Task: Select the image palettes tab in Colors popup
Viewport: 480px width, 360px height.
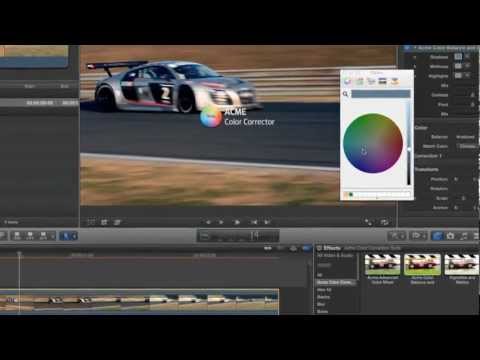Action: click(x=383, y=81)
